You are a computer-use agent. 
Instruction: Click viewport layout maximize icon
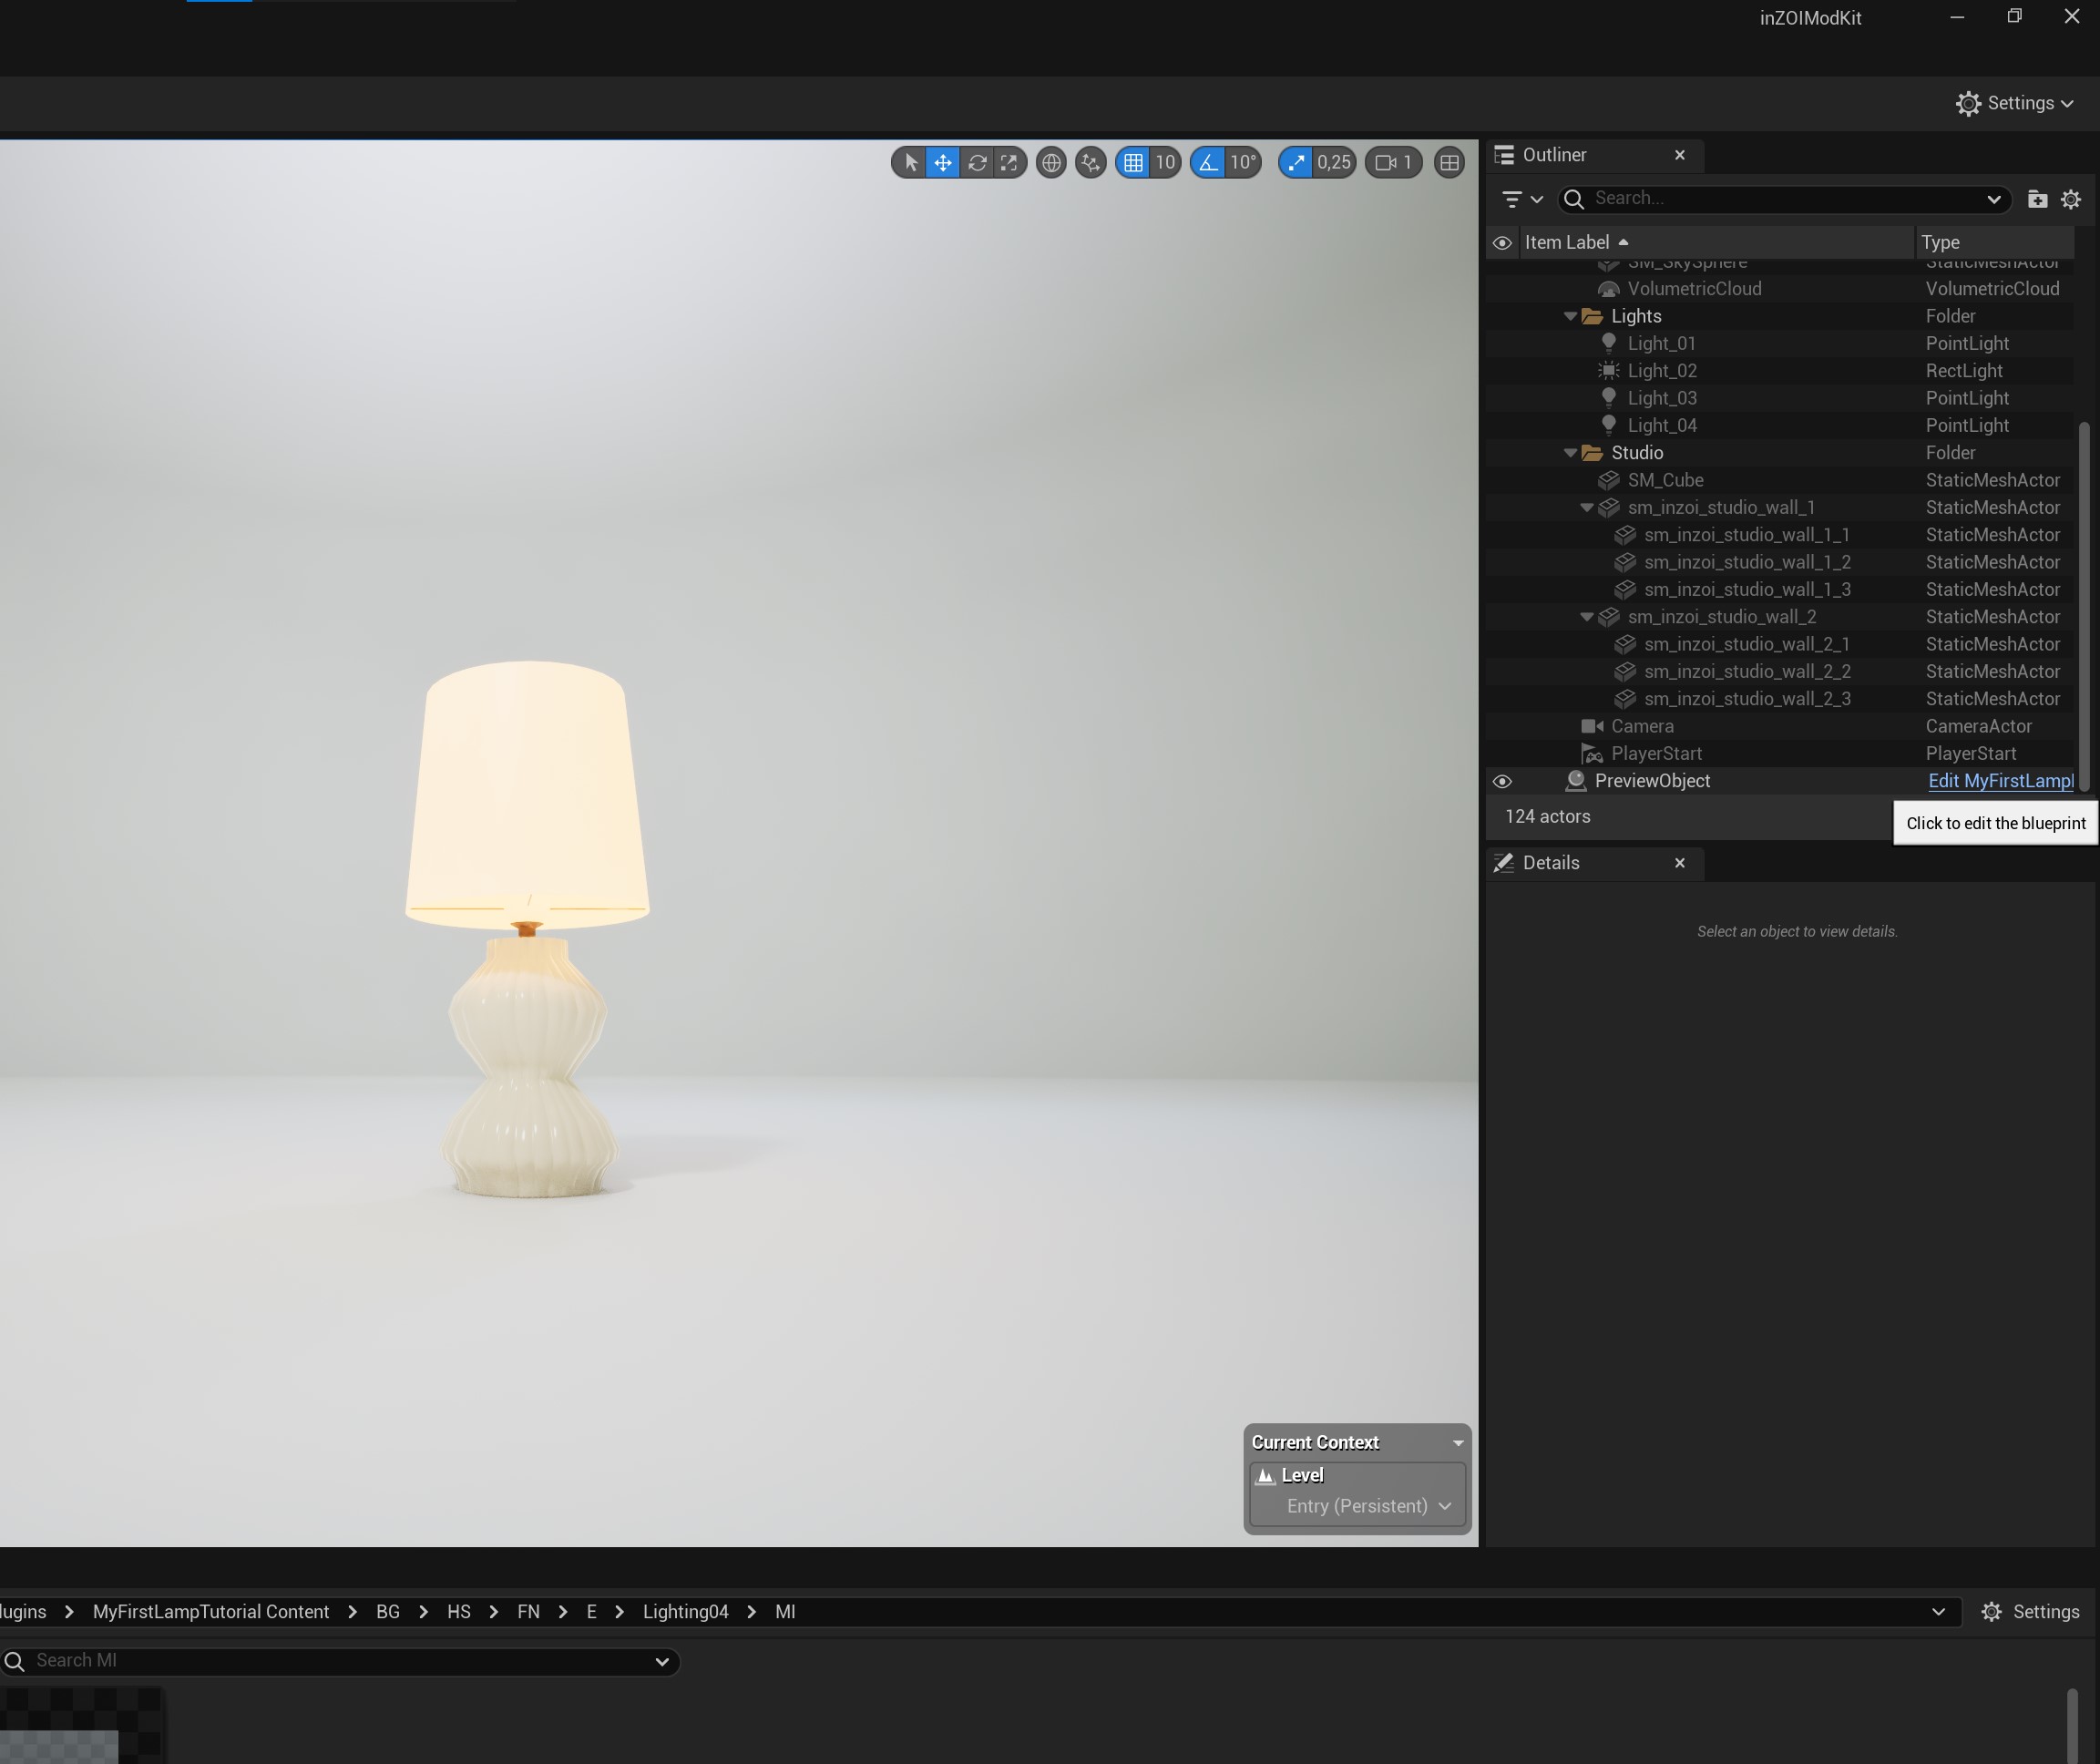coord(1449,162)
